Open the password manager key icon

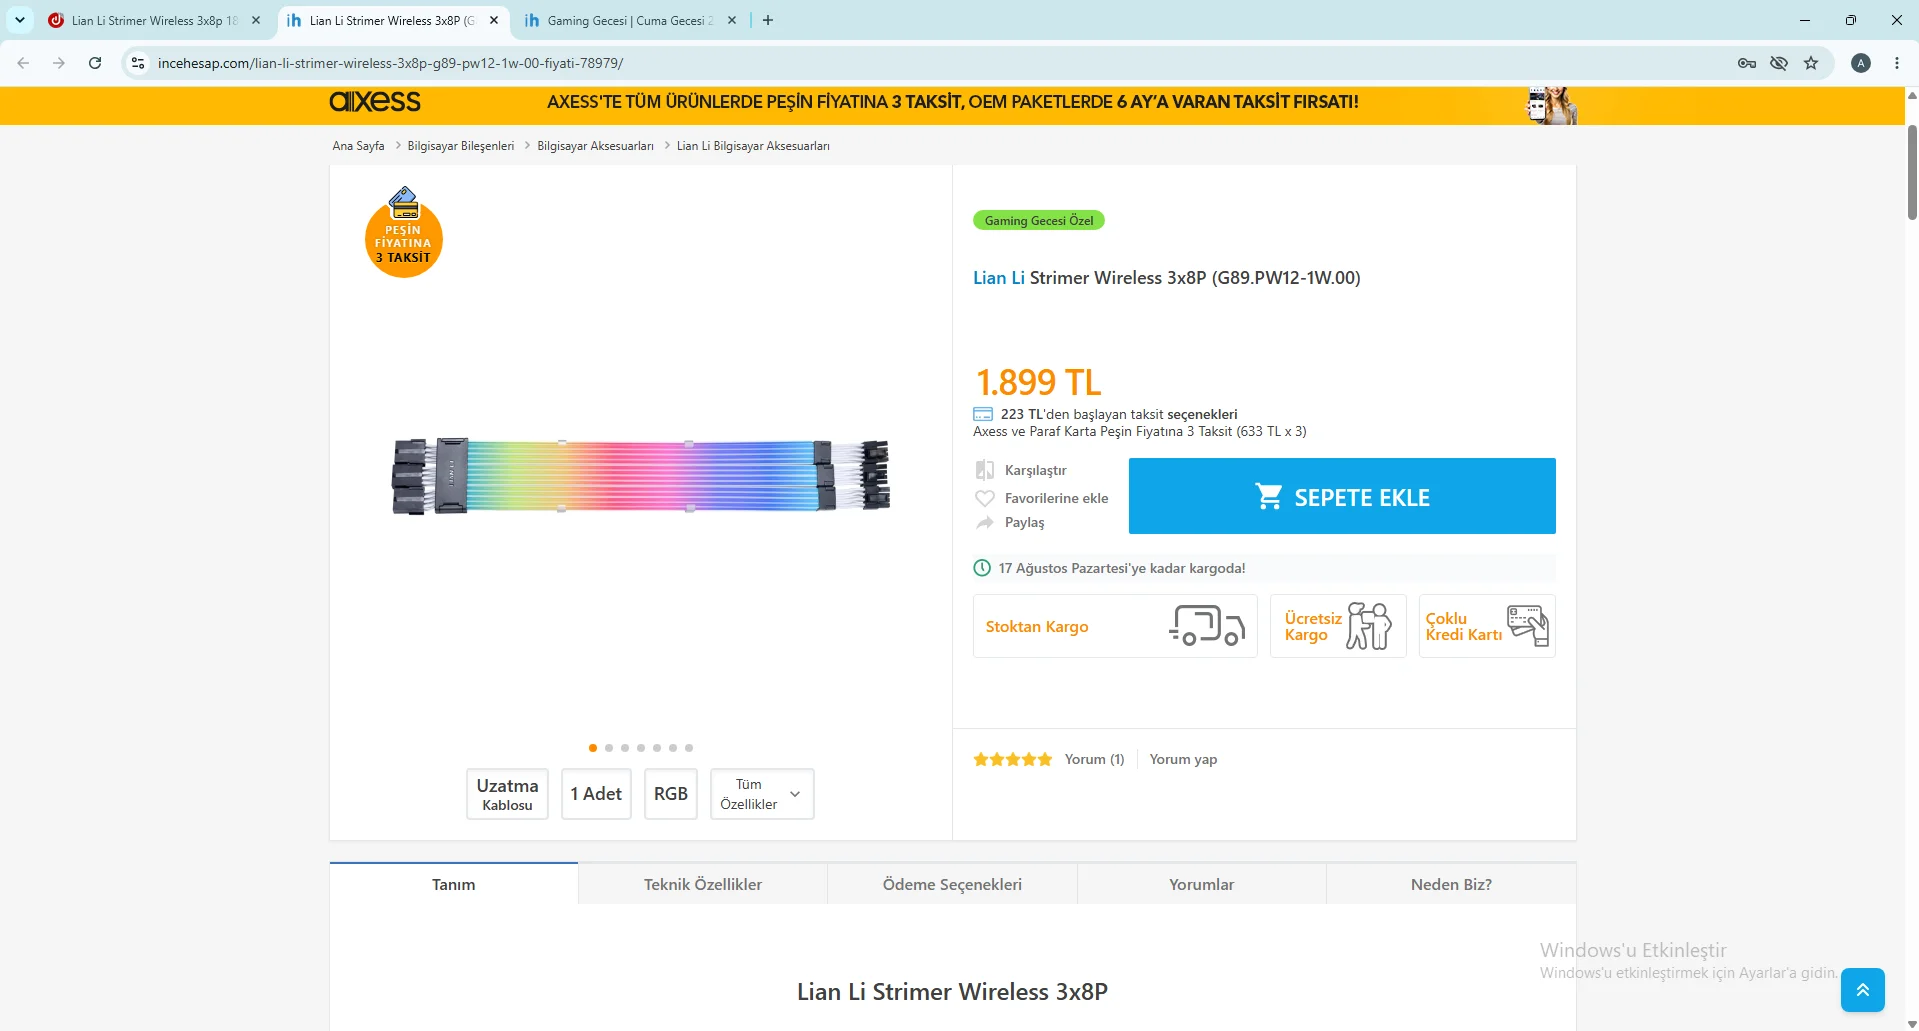coord(1747,63)
